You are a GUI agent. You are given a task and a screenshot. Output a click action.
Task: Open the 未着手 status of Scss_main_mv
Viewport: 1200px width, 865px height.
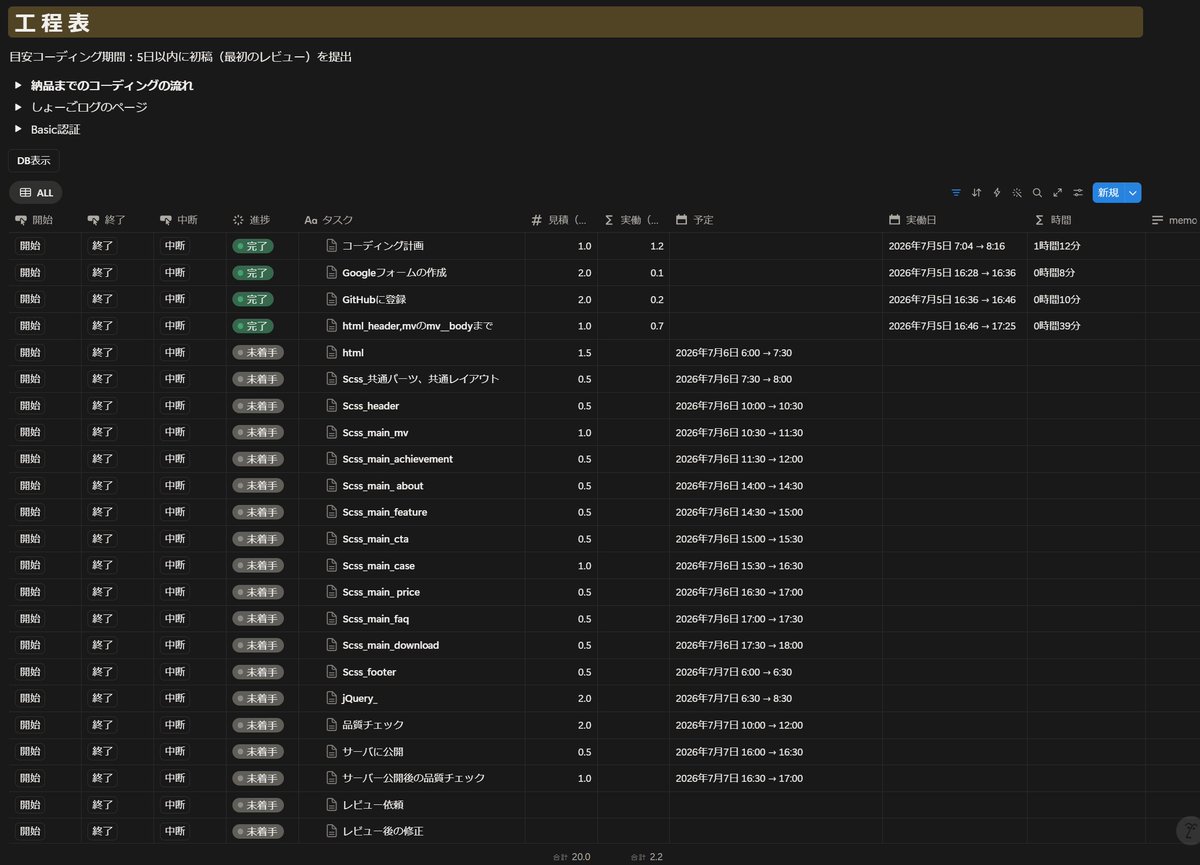point(258,432)
